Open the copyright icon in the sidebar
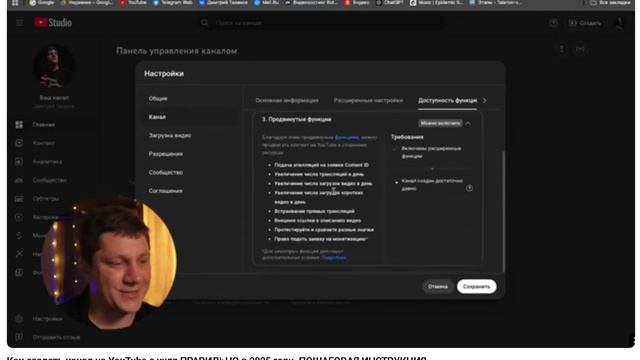The height and width of the screenshot is (360, 640). 19,217
